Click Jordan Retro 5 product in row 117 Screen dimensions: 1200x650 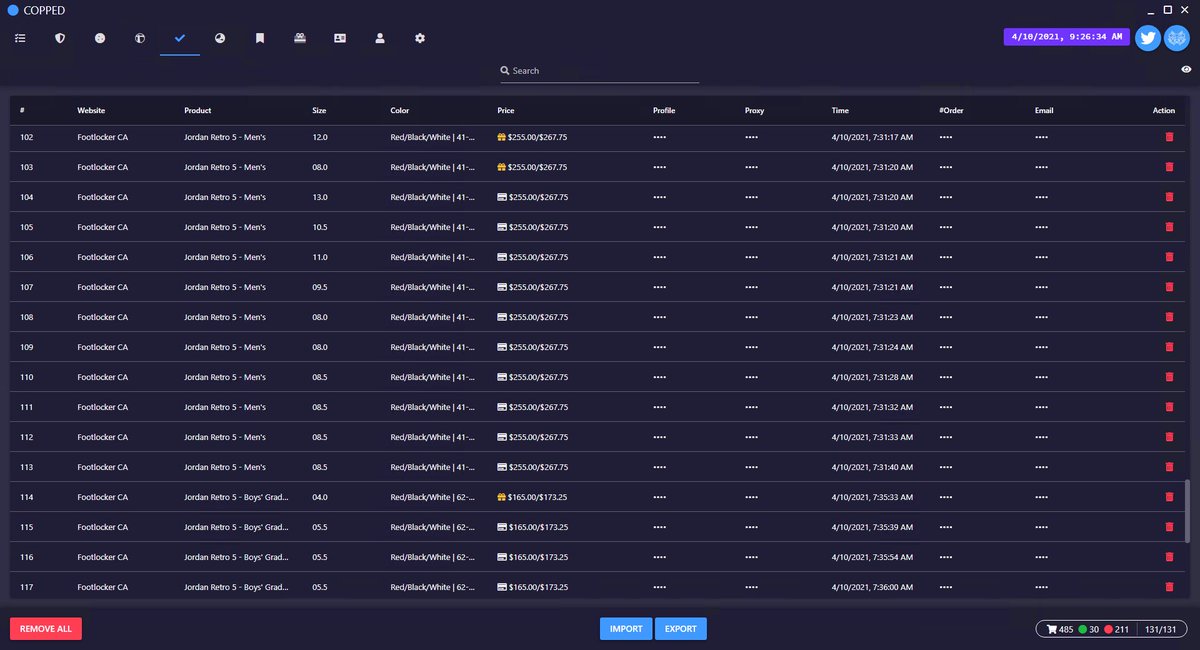click(236, 587)
